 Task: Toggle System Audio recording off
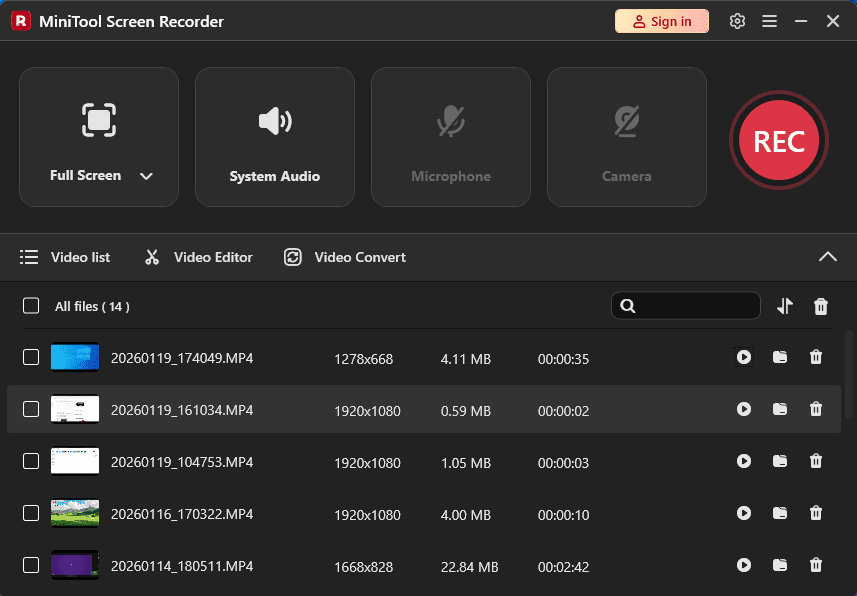point(274,137)
